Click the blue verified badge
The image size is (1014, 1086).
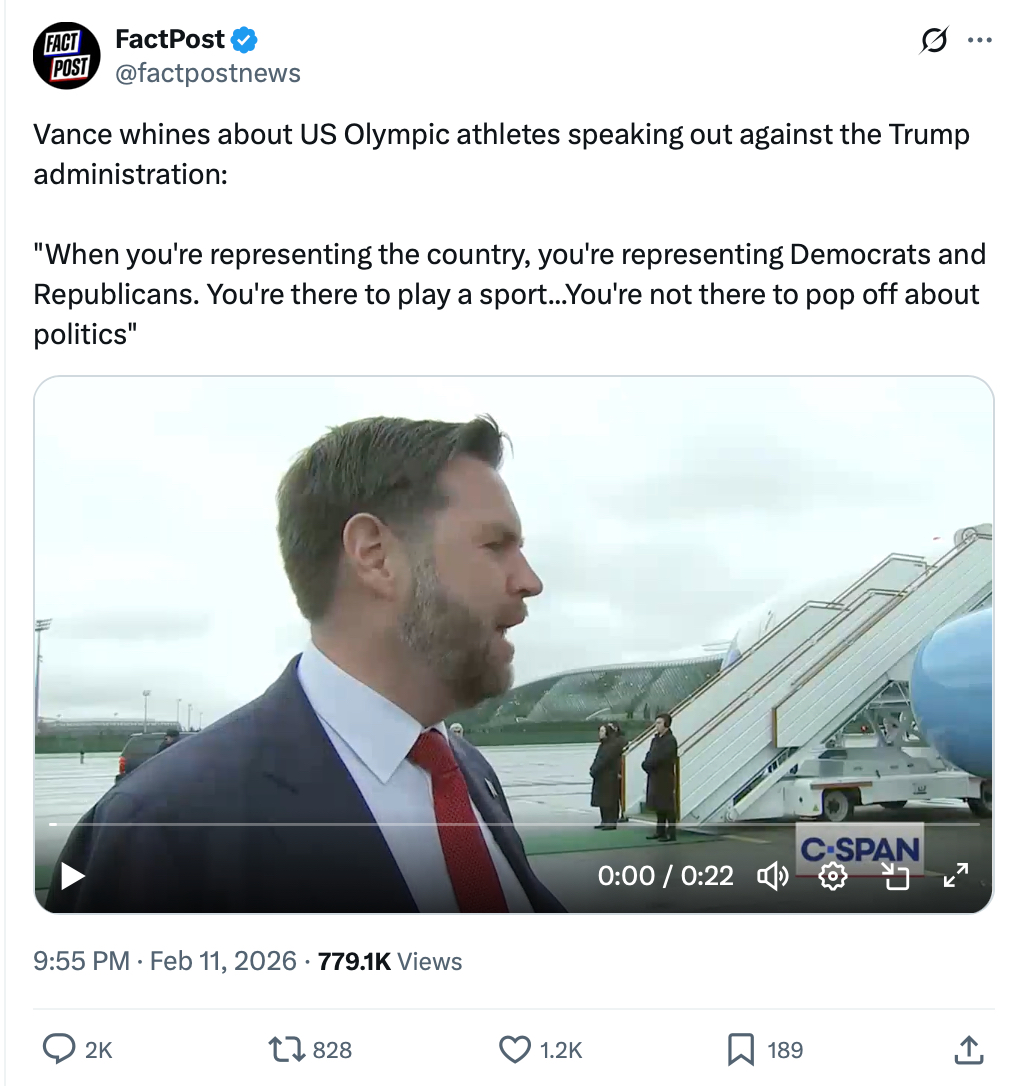point(246,41)
